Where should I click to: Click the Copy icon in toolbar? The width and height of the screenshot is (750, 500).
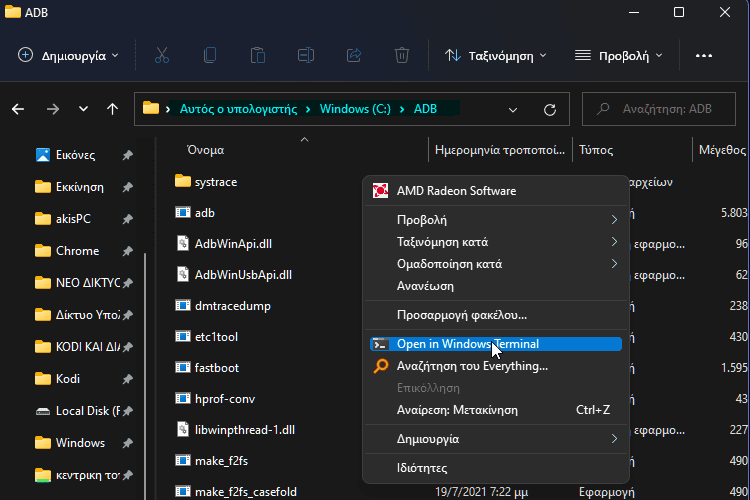210,55
